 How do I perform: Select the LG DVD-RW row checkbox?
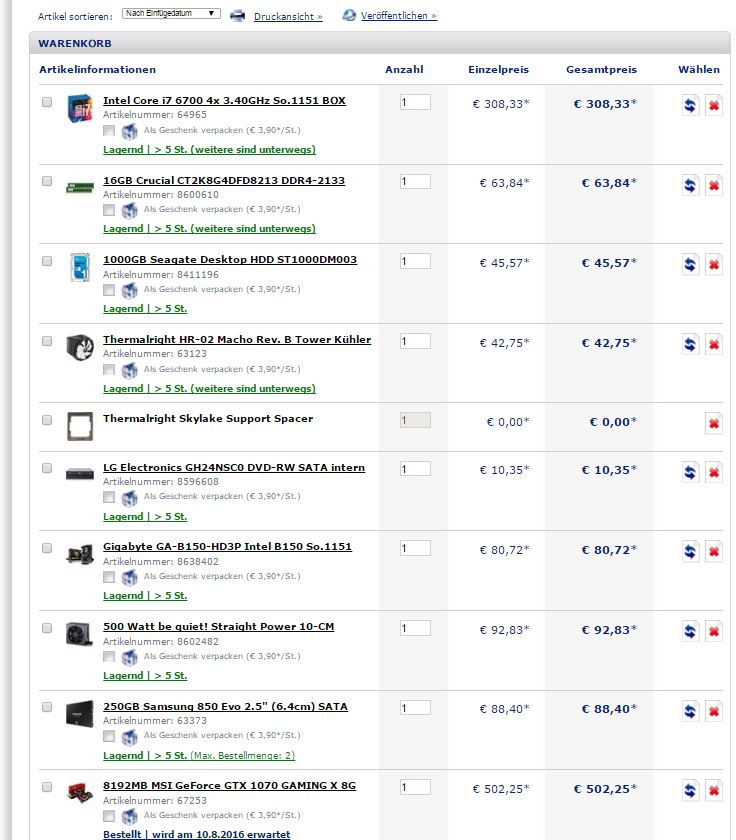tap(47, 468)
